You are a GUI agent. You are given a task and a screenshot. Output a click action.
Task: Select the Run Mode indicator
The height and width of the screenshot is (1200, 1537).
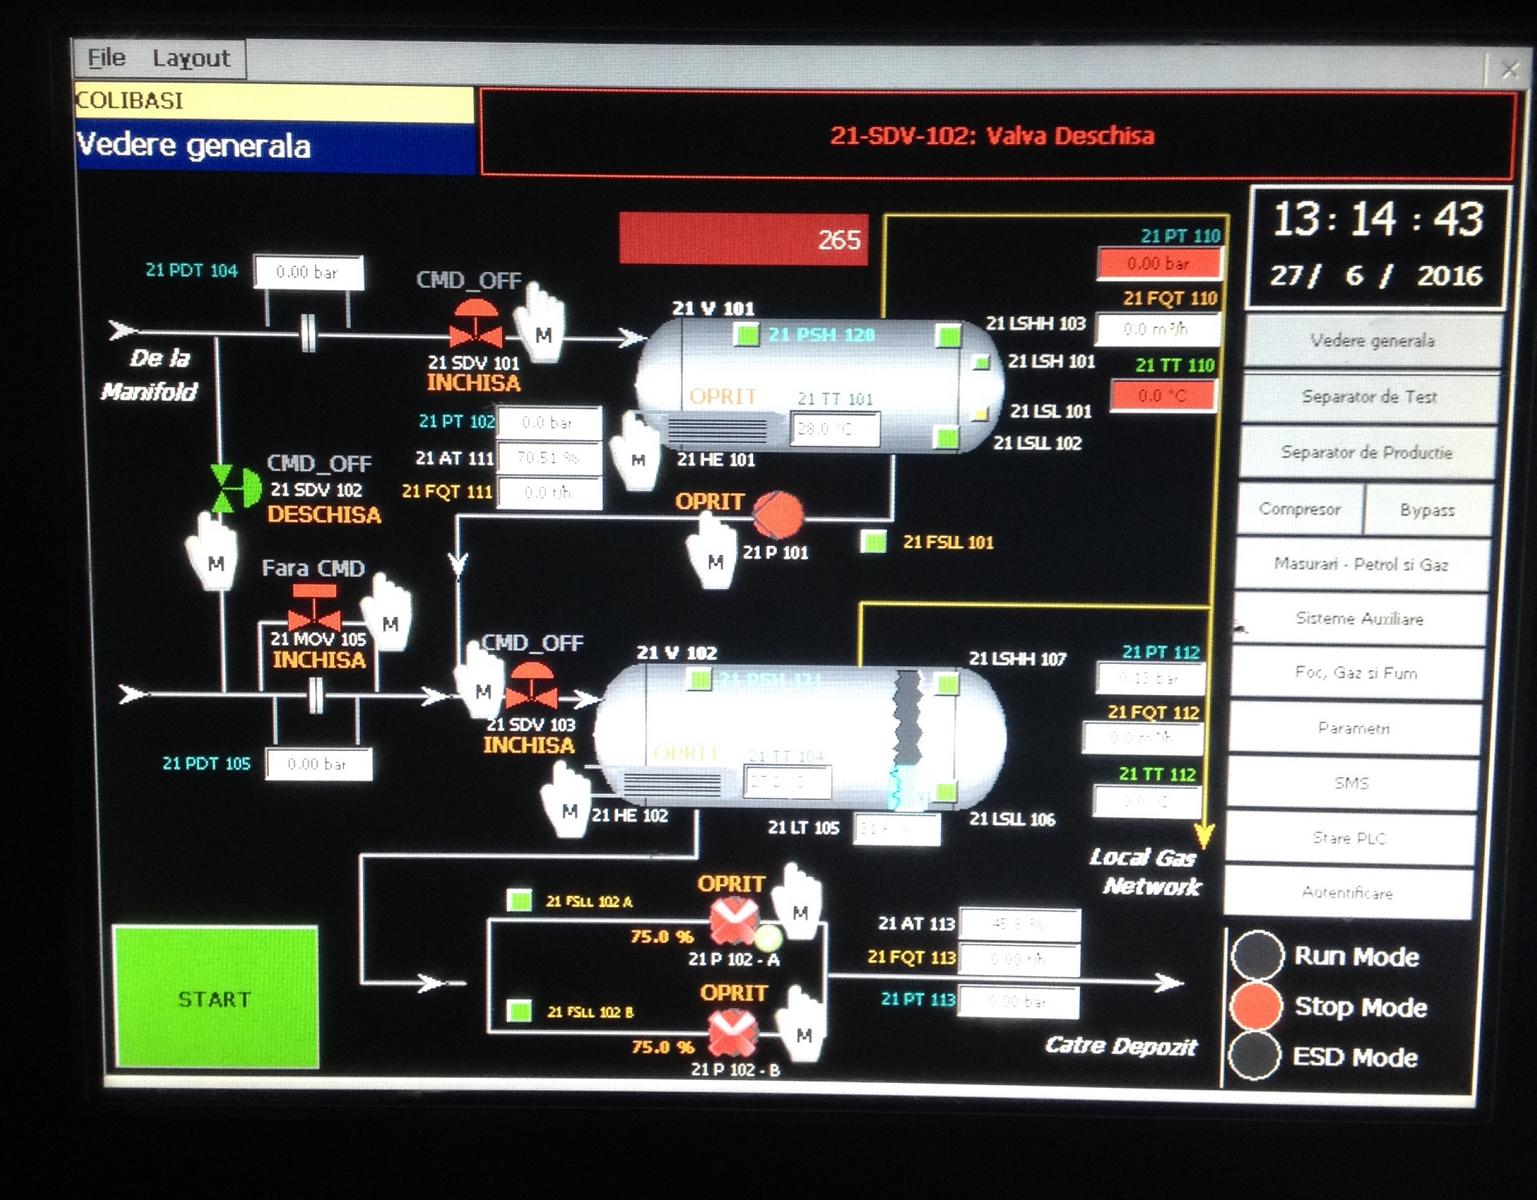(1257, 955)
